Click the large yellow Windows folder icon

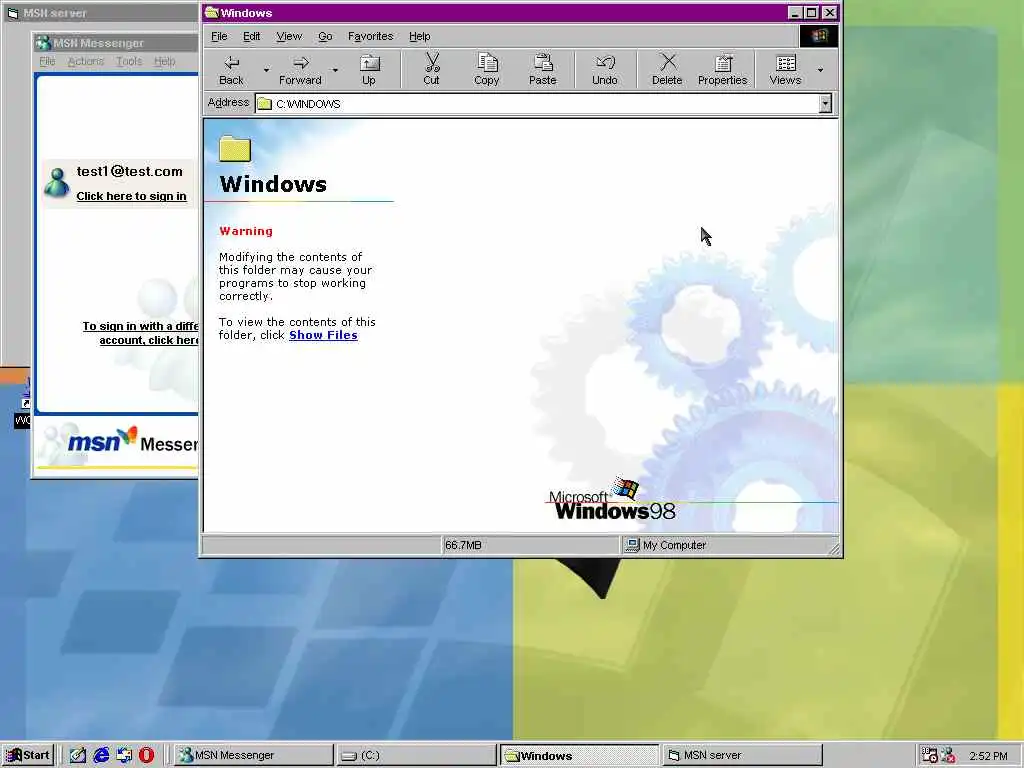click(235, 149)
